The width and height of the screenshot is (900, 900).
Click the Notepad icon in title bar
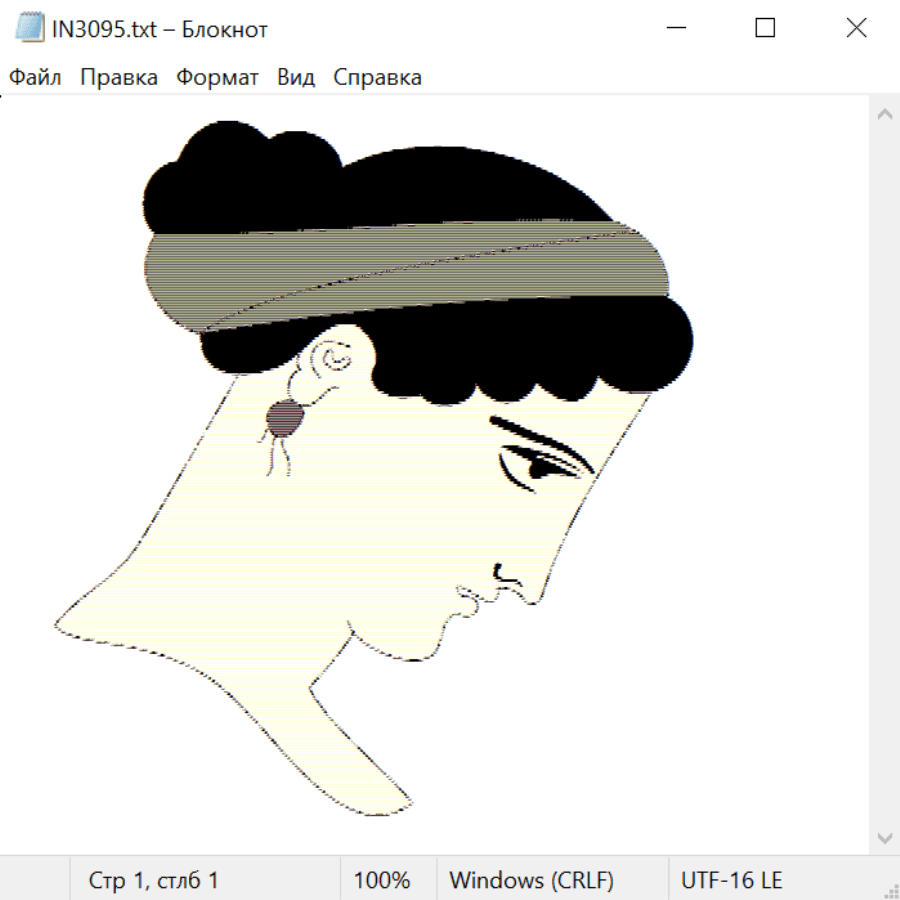click(31, 29)
